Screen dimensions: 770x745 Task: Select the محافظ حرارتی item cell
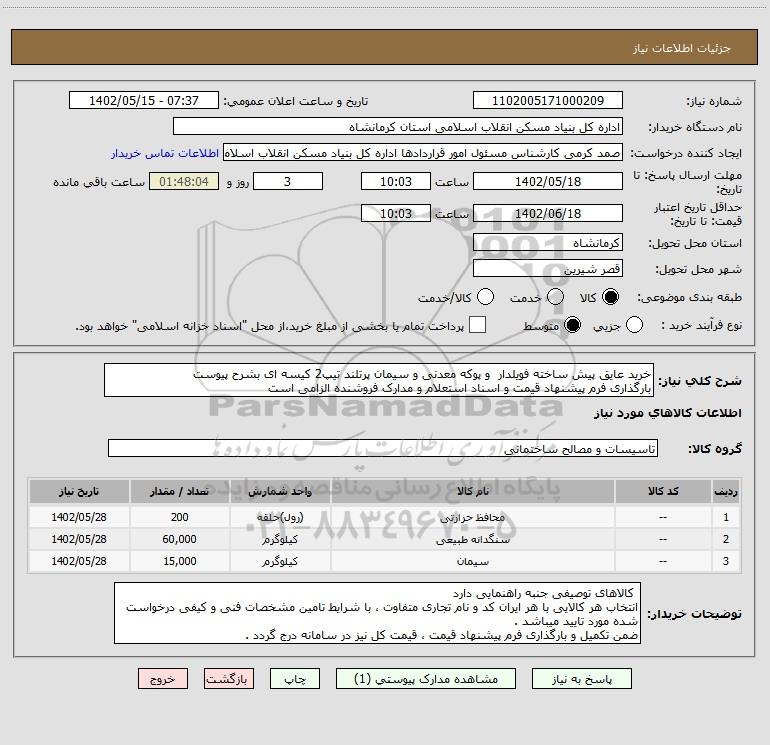tap(472, 517)
